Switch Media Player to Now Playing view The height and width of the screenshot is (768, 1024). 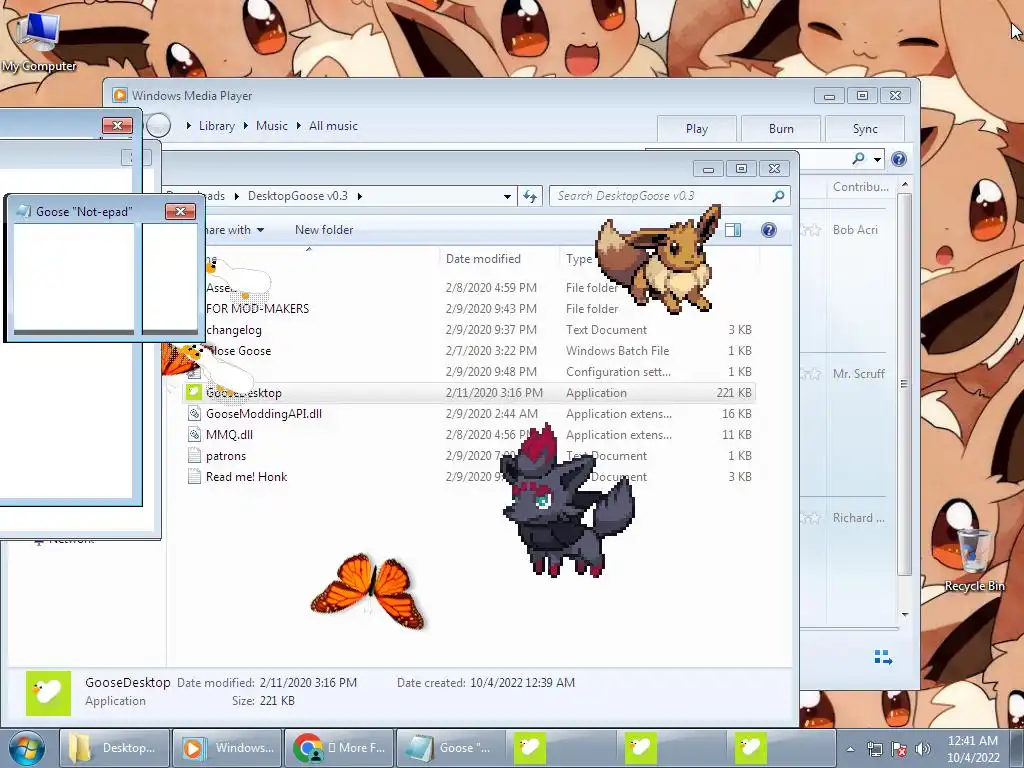coord(883,657)
